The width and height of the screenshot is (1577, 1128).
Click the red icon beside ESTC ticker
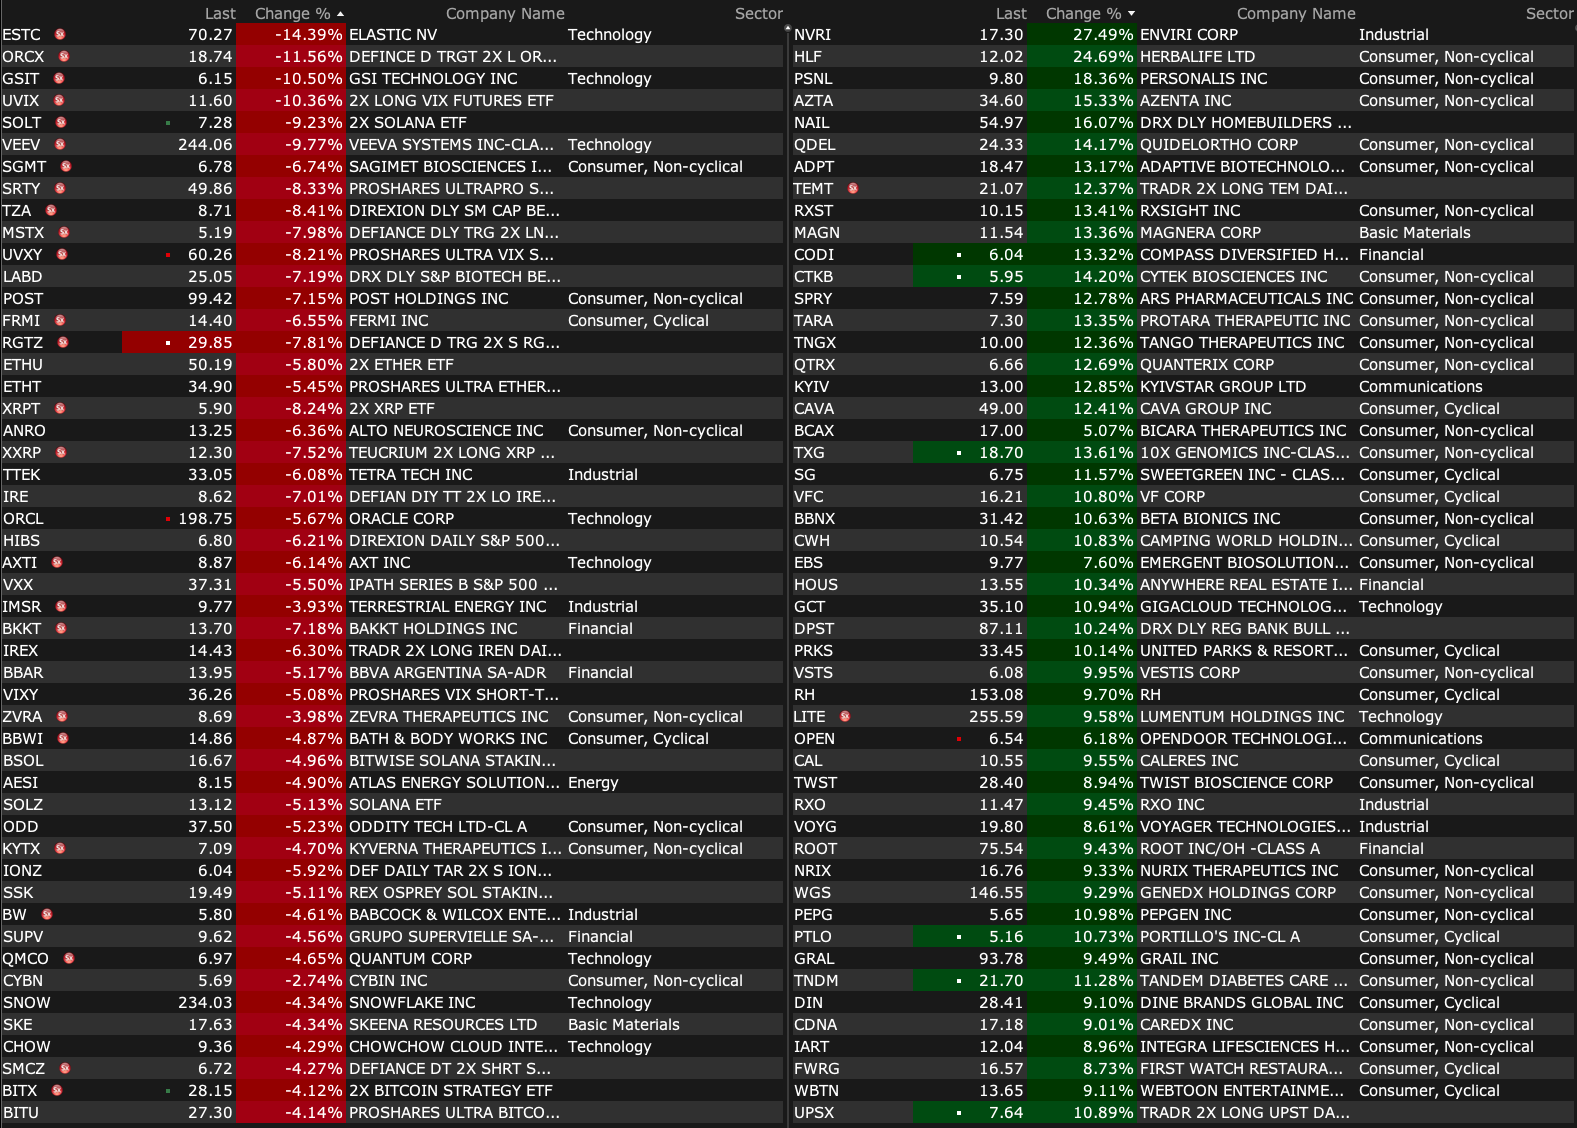pos(60,35)
